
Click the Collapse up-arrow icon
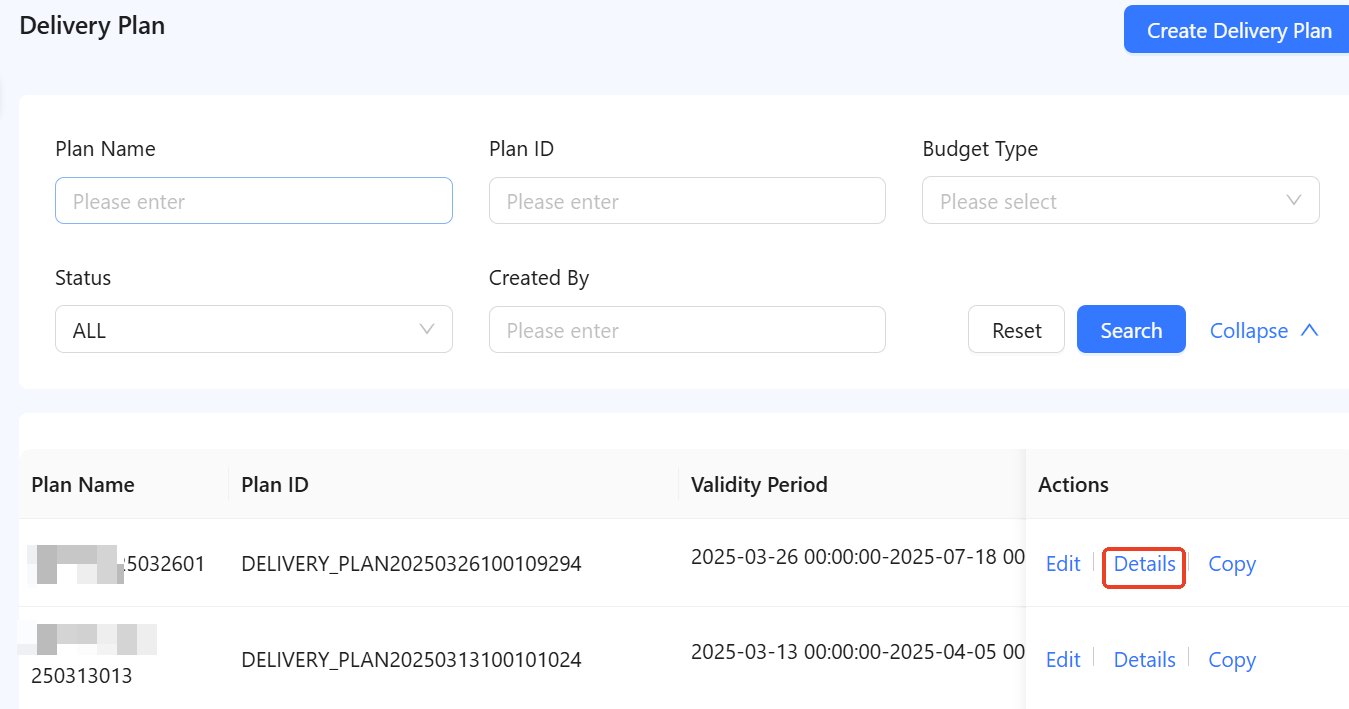click(x=1309, y=331)
